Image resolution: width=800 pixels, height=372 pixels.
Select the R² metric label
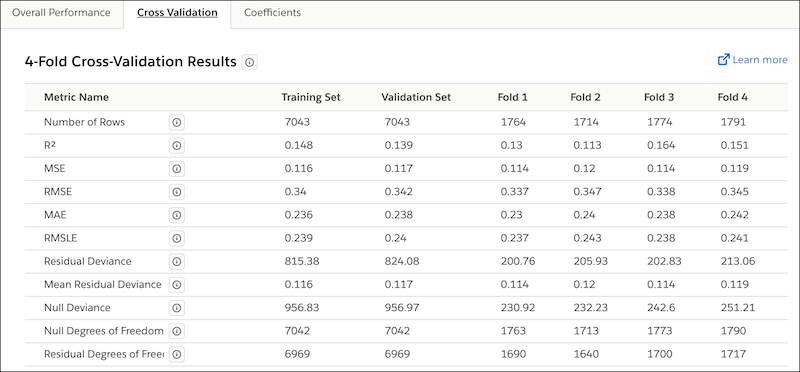click(x=49, y=145)
